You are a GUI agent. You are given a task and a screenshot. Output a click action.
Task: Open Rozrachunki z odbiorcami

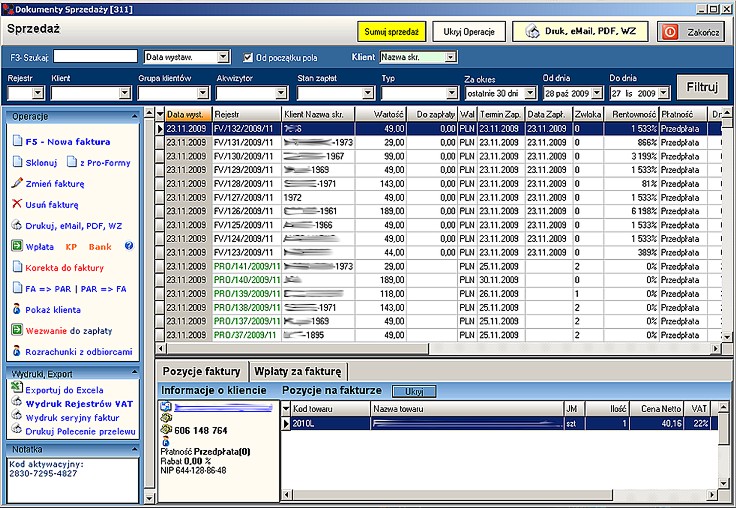tap(17, 351)
